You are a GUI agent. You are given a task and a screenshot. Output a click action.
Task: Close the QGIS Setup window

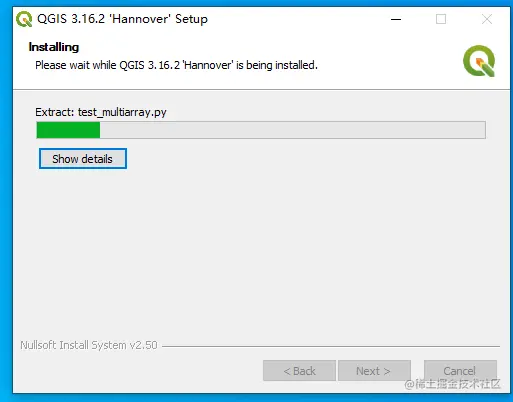pyautogui.click(x=487, y=19)
